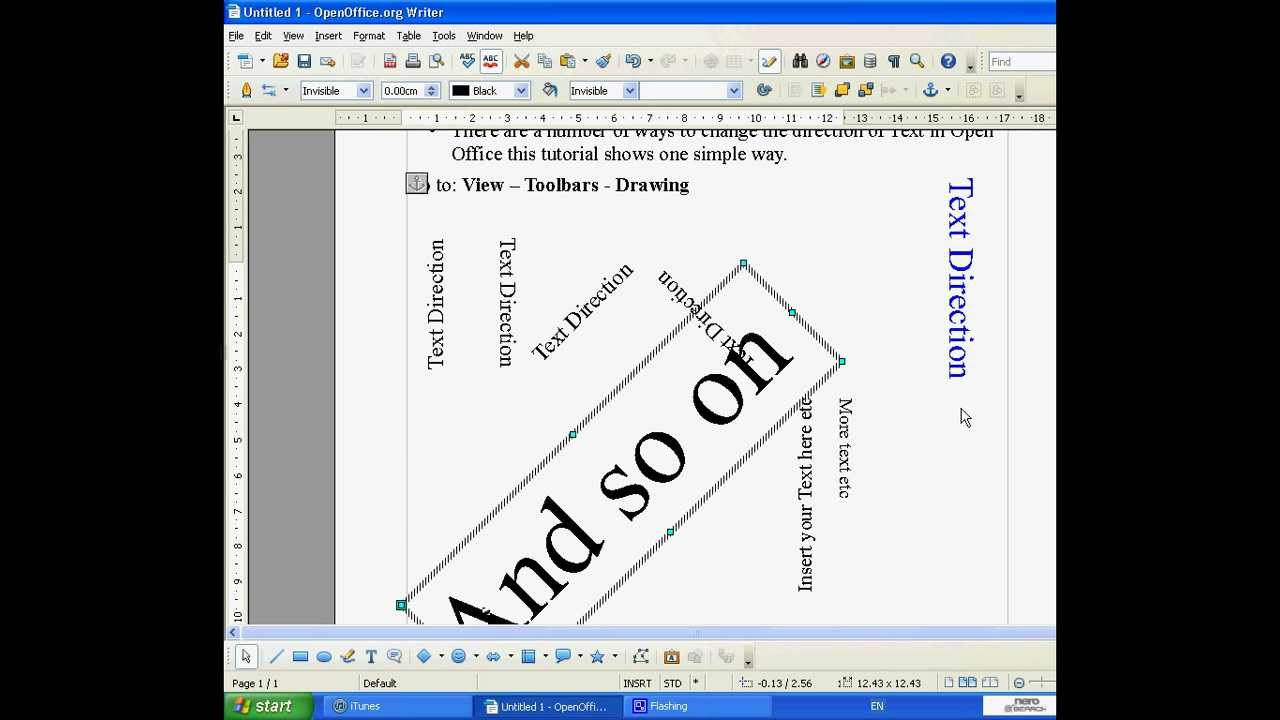
Task: Click the Area fill bucket icon
Action: pos(549,91)
